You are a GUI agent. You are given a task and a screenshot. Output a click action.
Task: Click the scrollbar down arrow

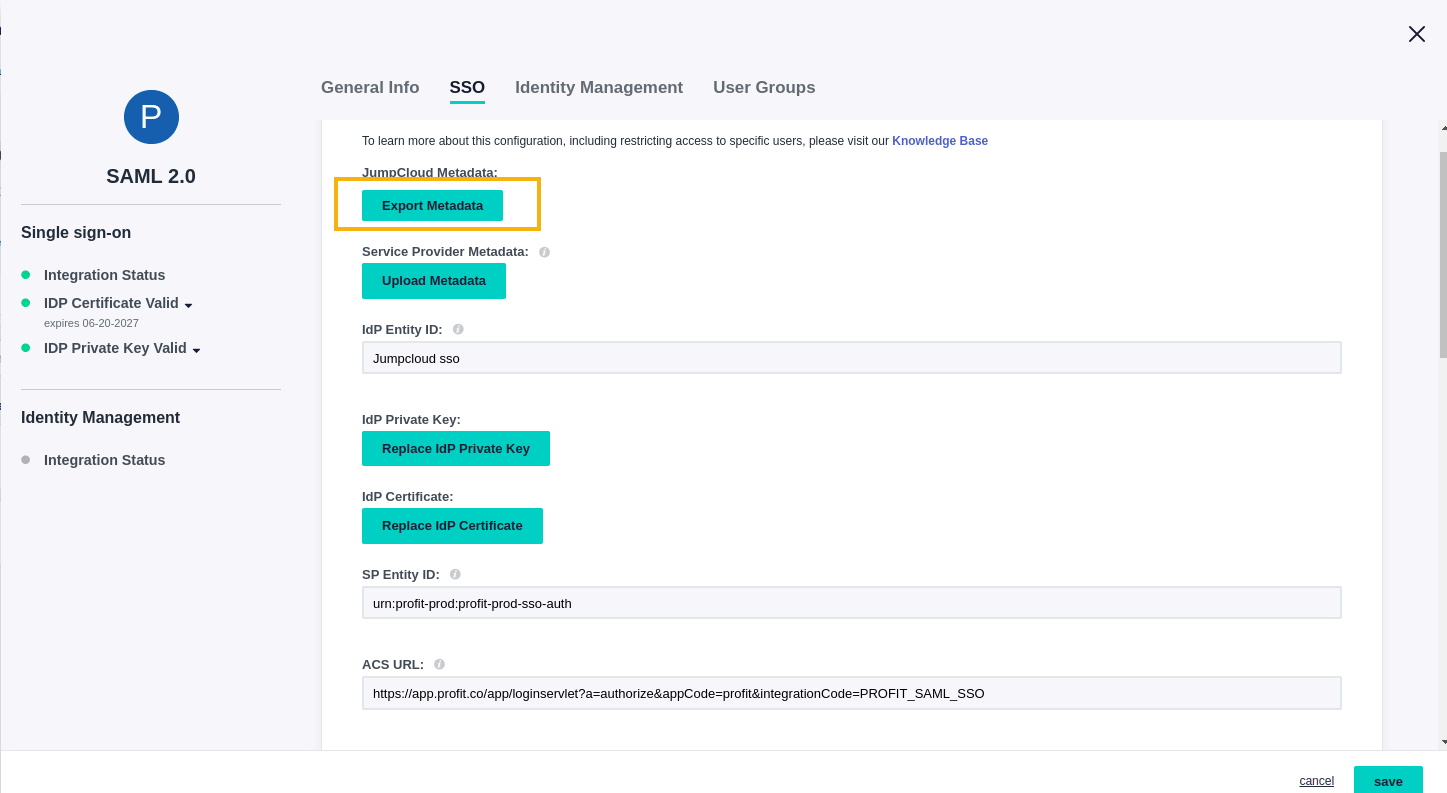pyautogui.click(x=1442, y=742)
